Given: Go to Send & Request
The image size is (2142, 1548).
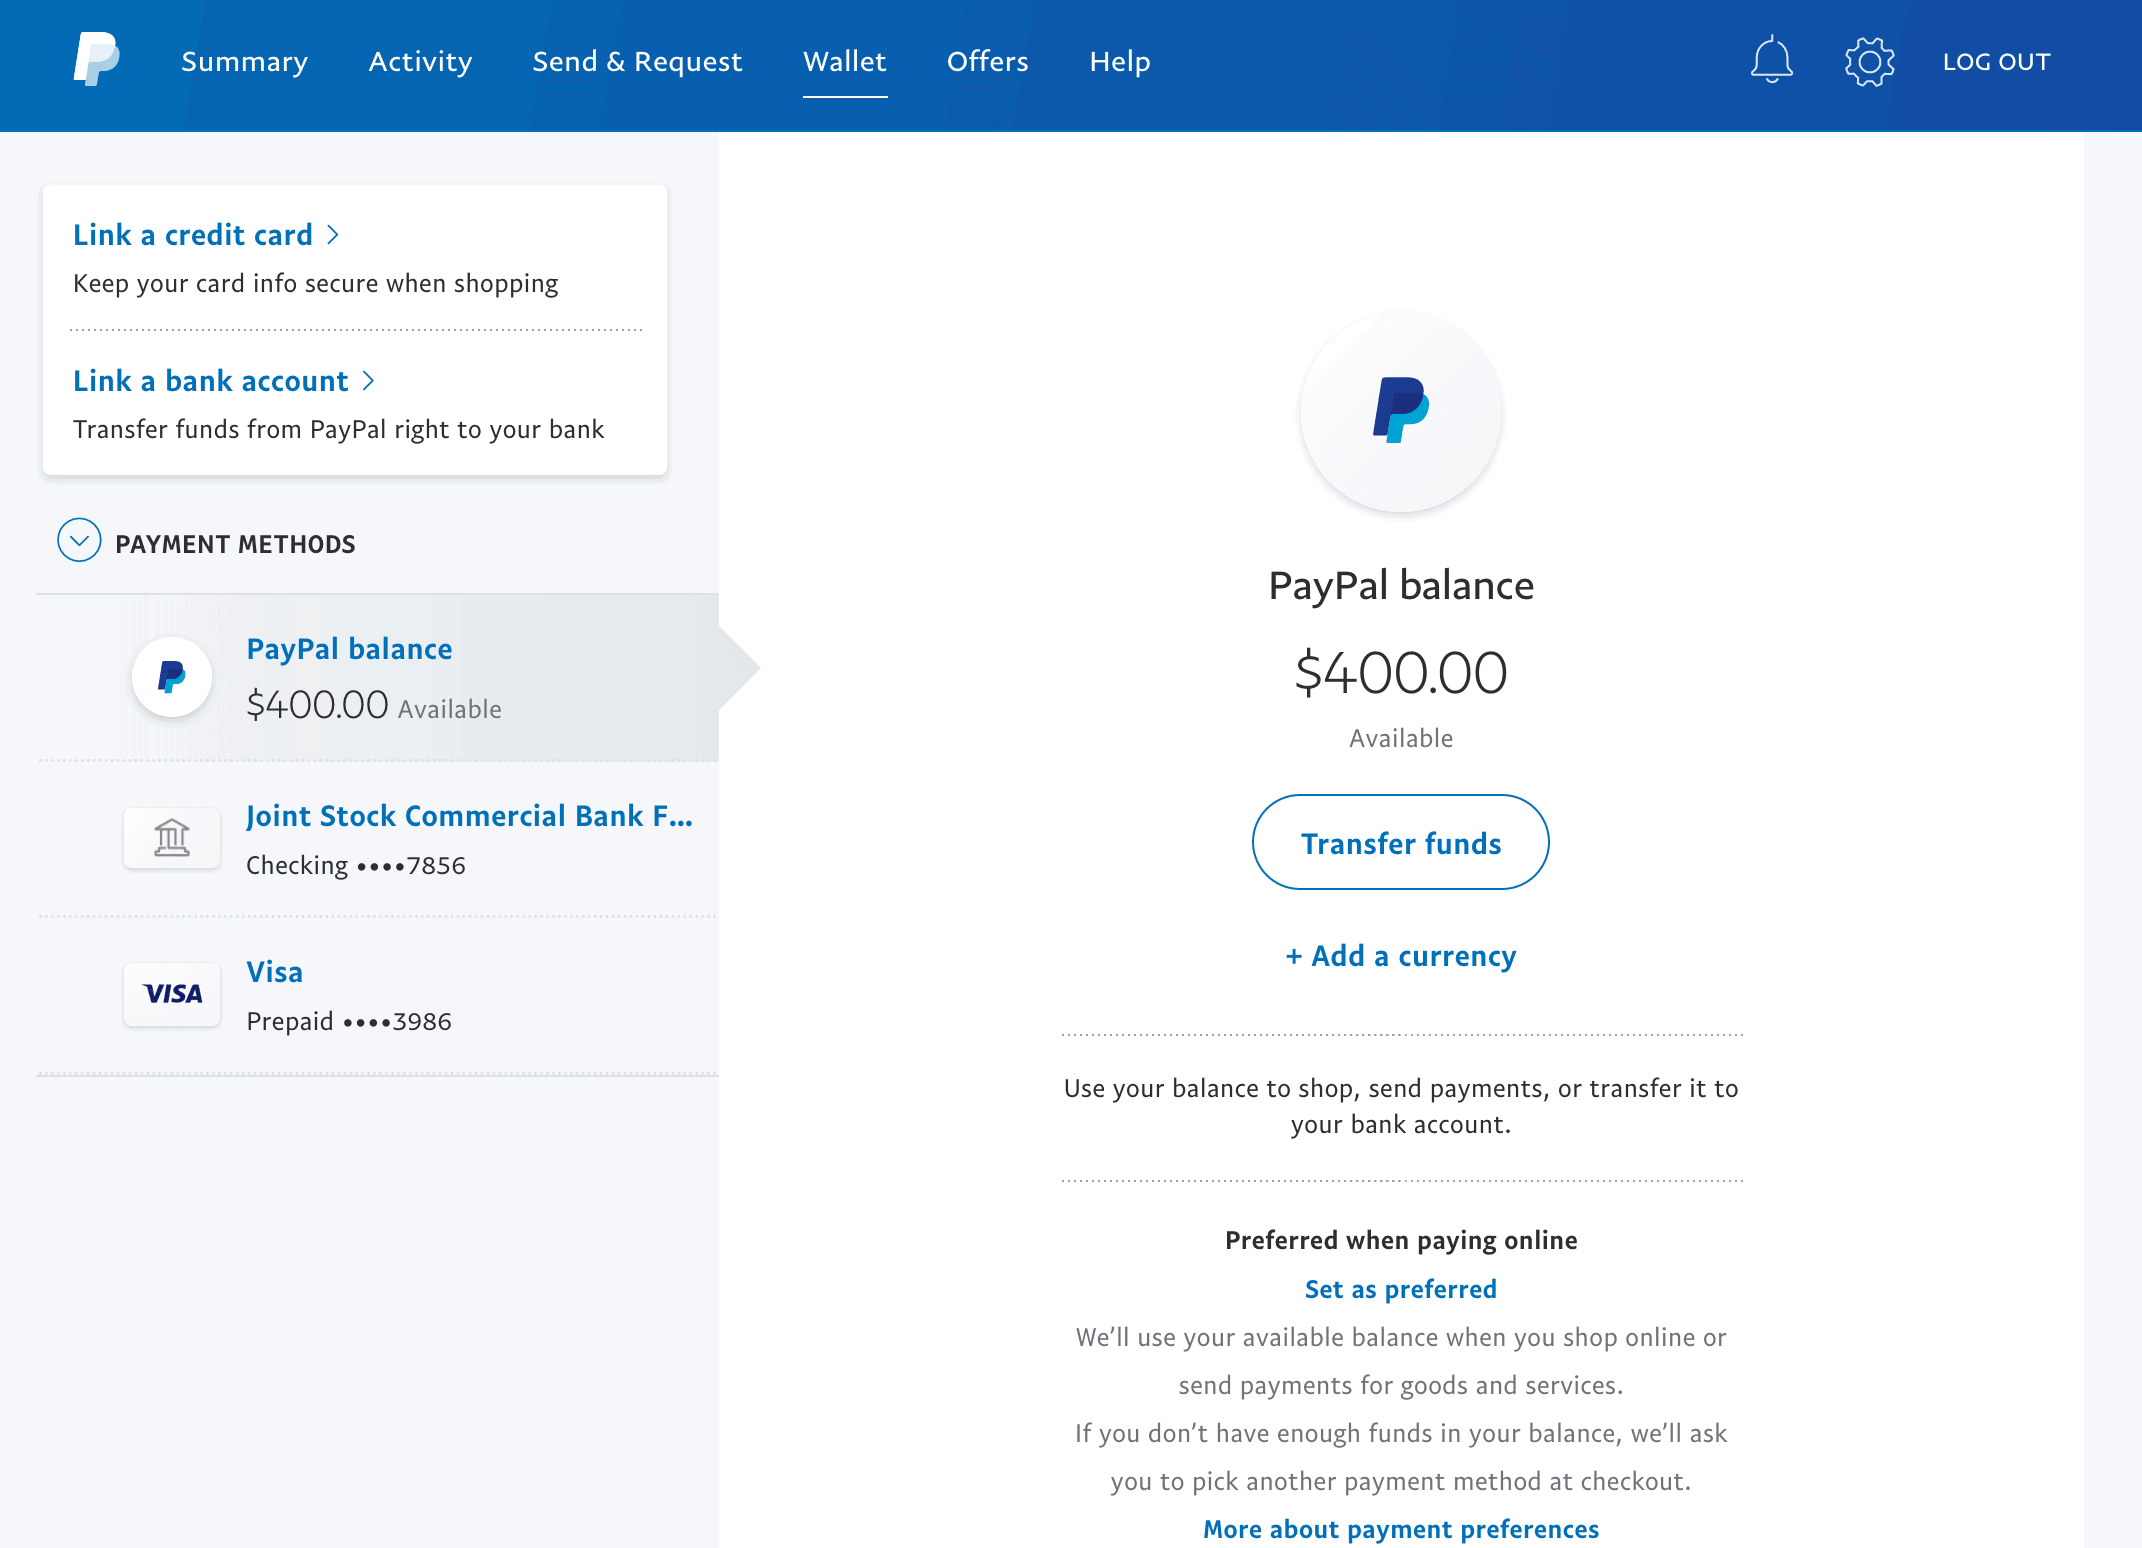Looking at the screenshot, I should (637, 61).
